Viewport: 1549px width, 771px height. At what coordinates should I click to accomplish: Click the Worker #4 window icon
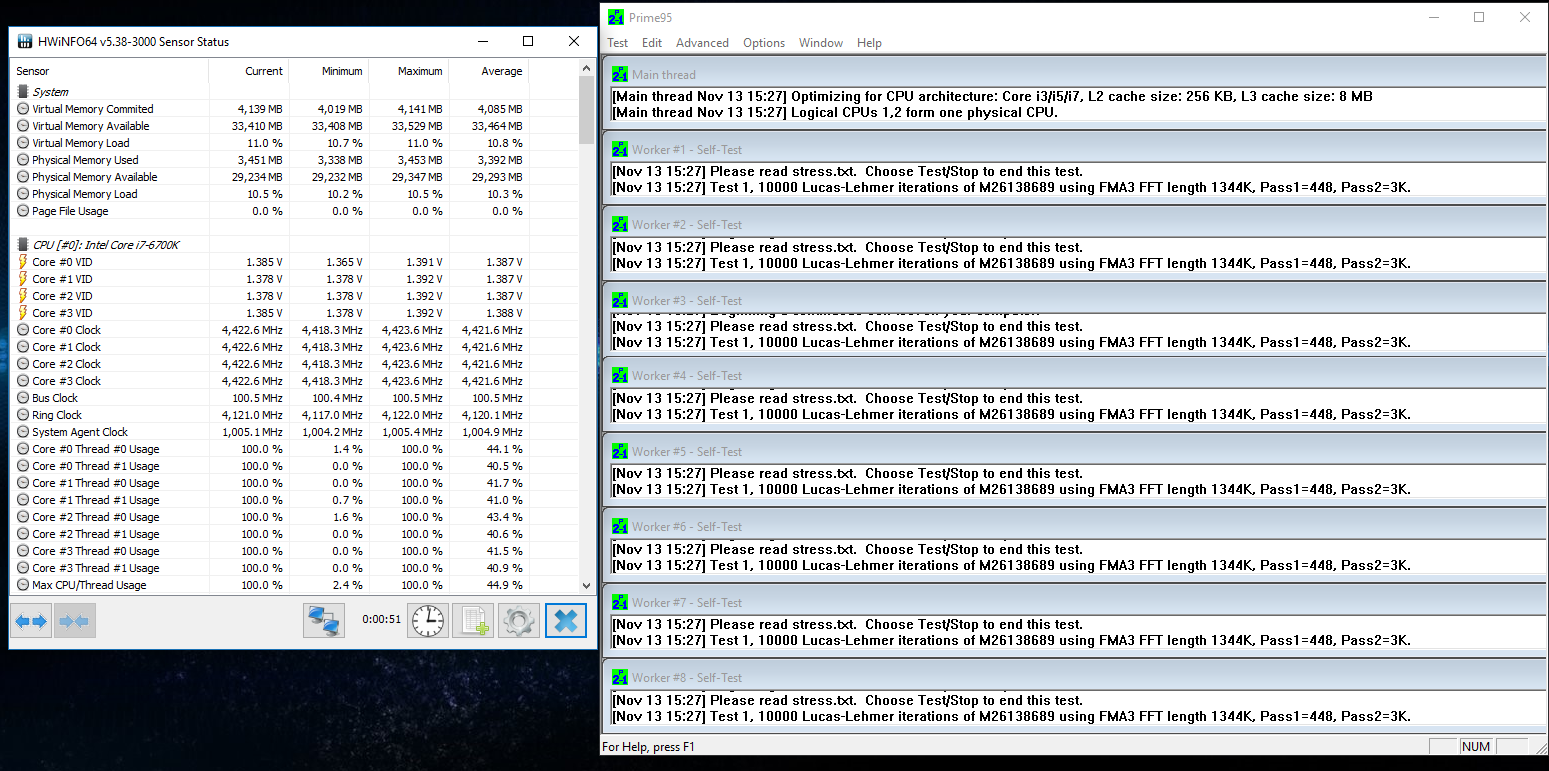tap(620, 376)
